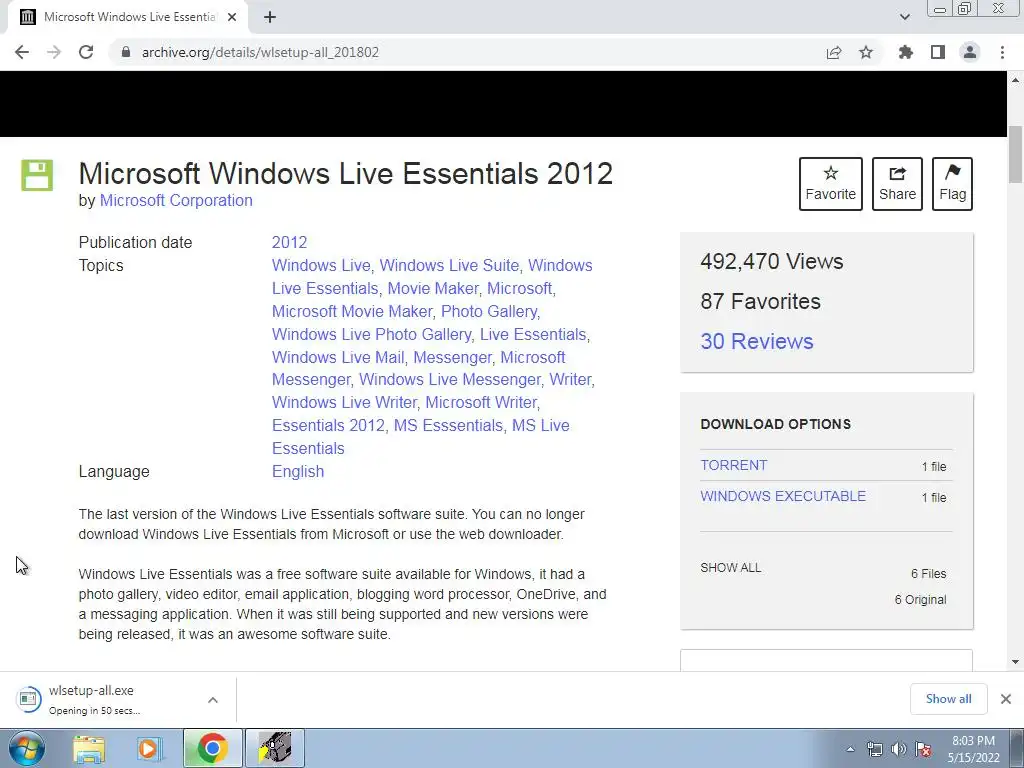1024x768 pixels.
Task: Open the Windows Live Messenger topic link
Action: (450, 379)
